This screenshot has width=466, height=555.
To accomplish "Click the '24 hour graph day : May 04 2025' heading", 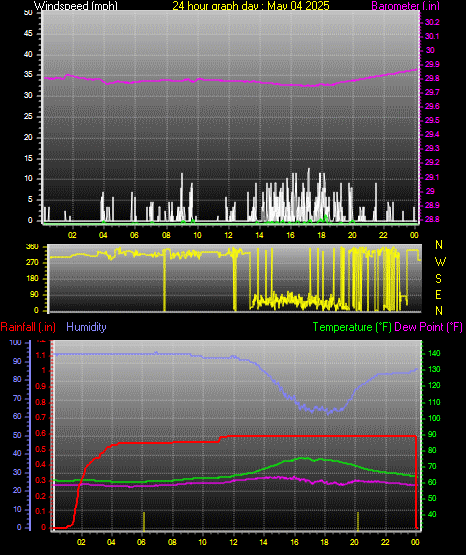I will coord(251,6).
